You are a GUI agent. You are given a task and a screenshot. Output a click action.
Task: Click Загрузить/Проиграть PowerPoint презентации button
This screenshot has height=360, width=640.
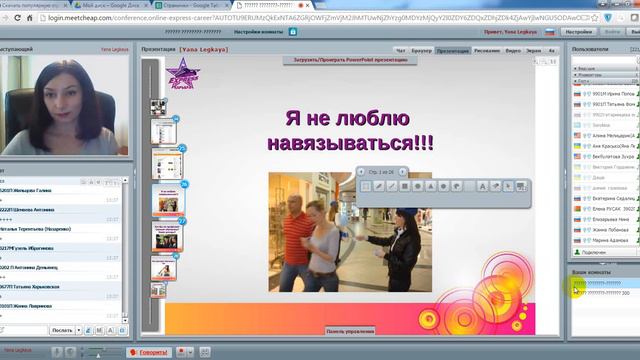click(350, 60)
